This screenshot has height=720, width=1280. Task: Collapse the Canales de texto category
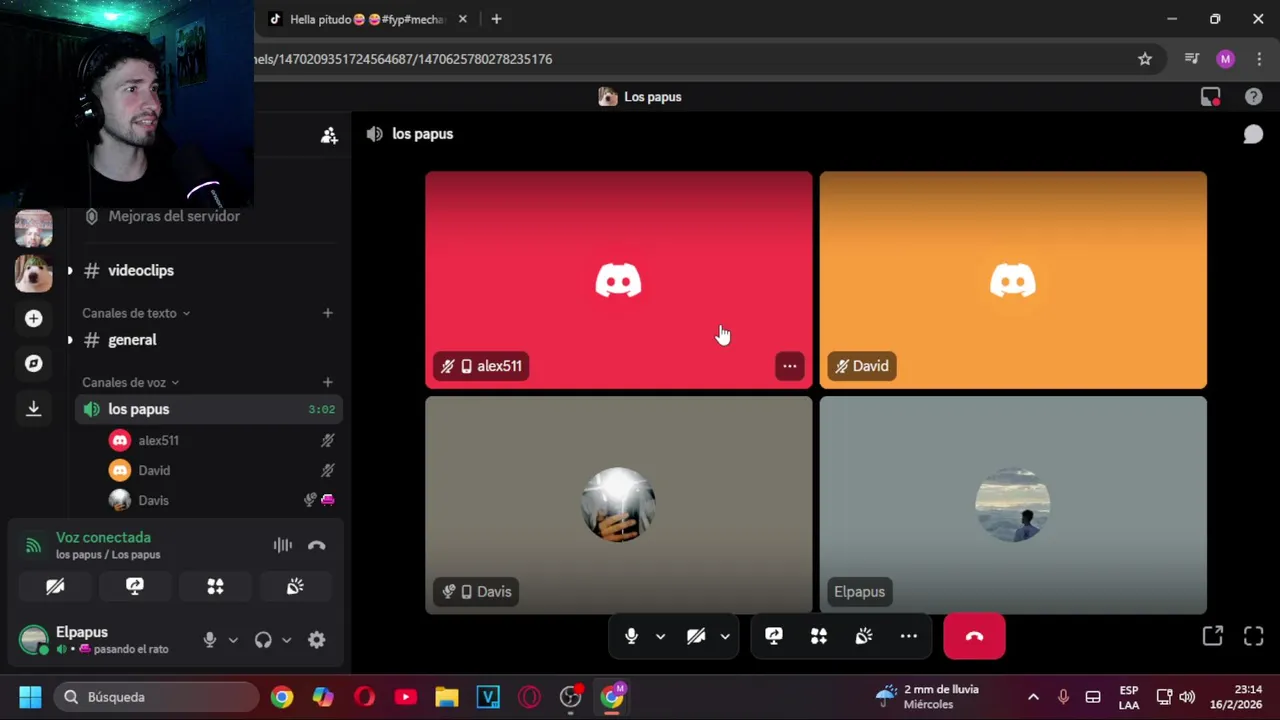(x=136, y=313)
